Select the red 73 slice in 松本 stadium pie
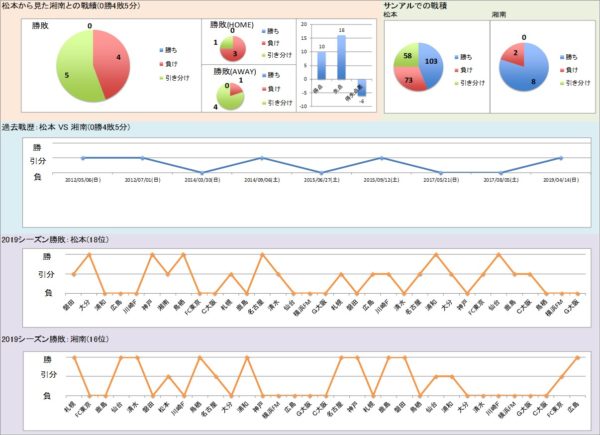Image resolution: width=600 pixels, height=435 pixels. tap(412, 81)
